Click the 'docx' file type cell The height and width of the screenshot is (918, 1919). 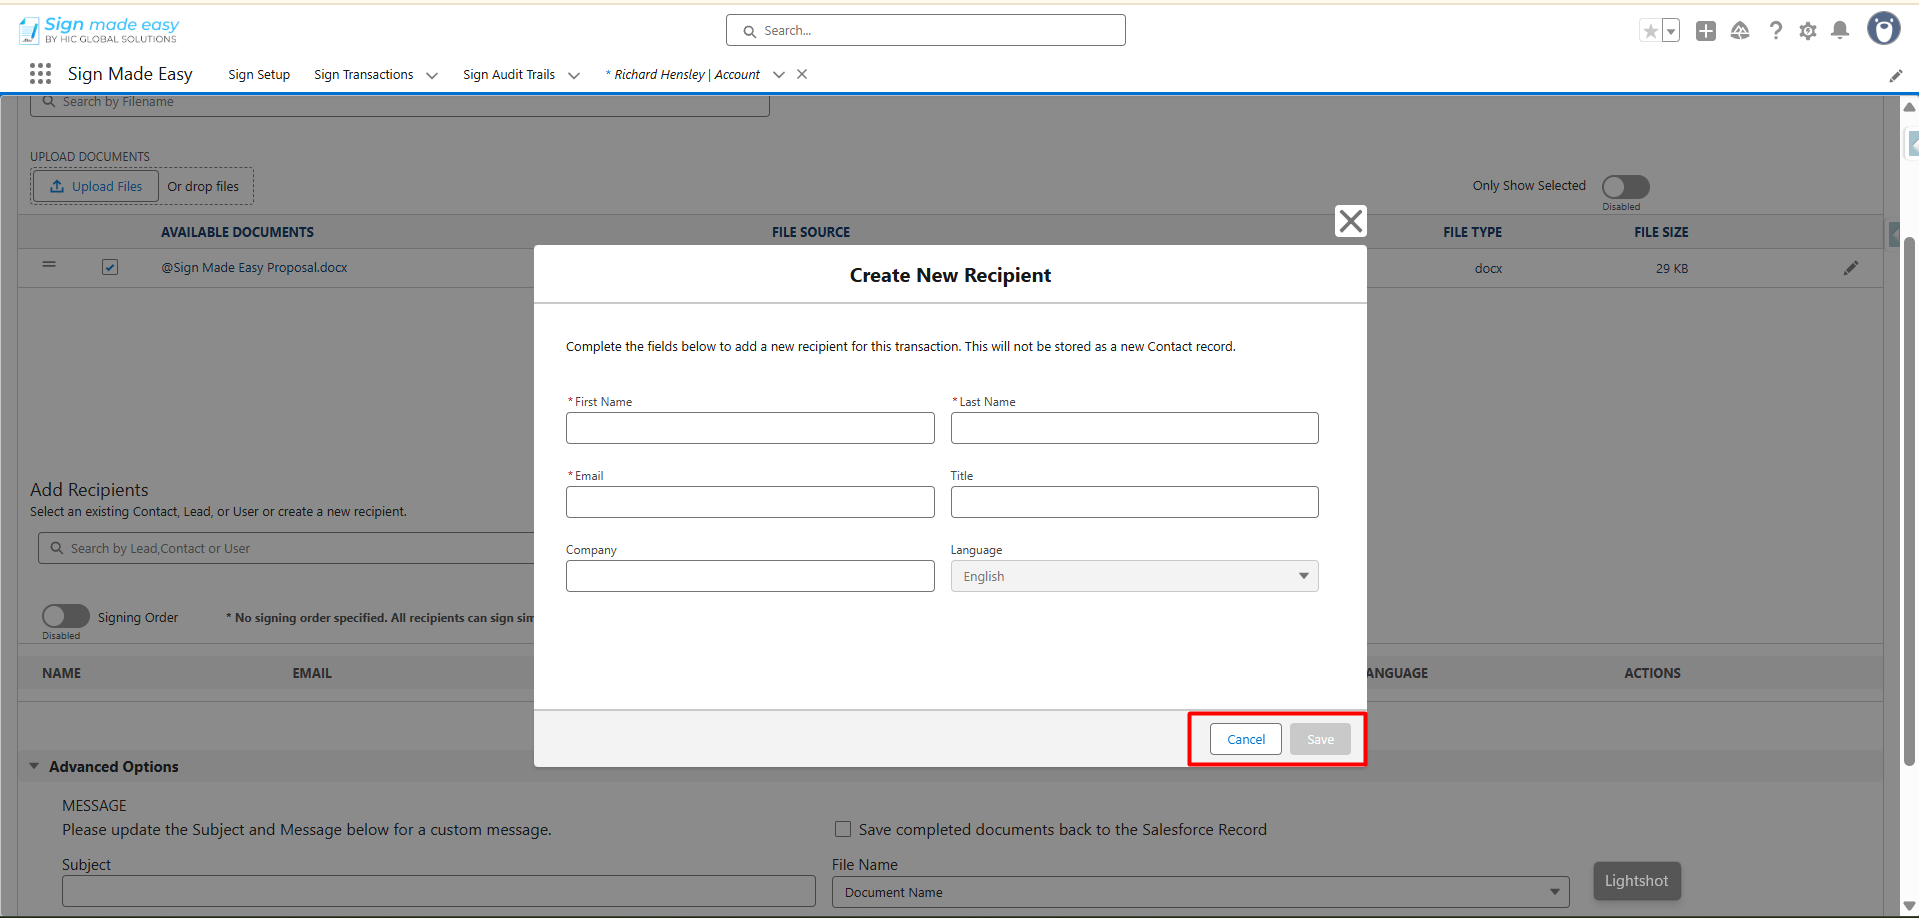coord(1488,268)
